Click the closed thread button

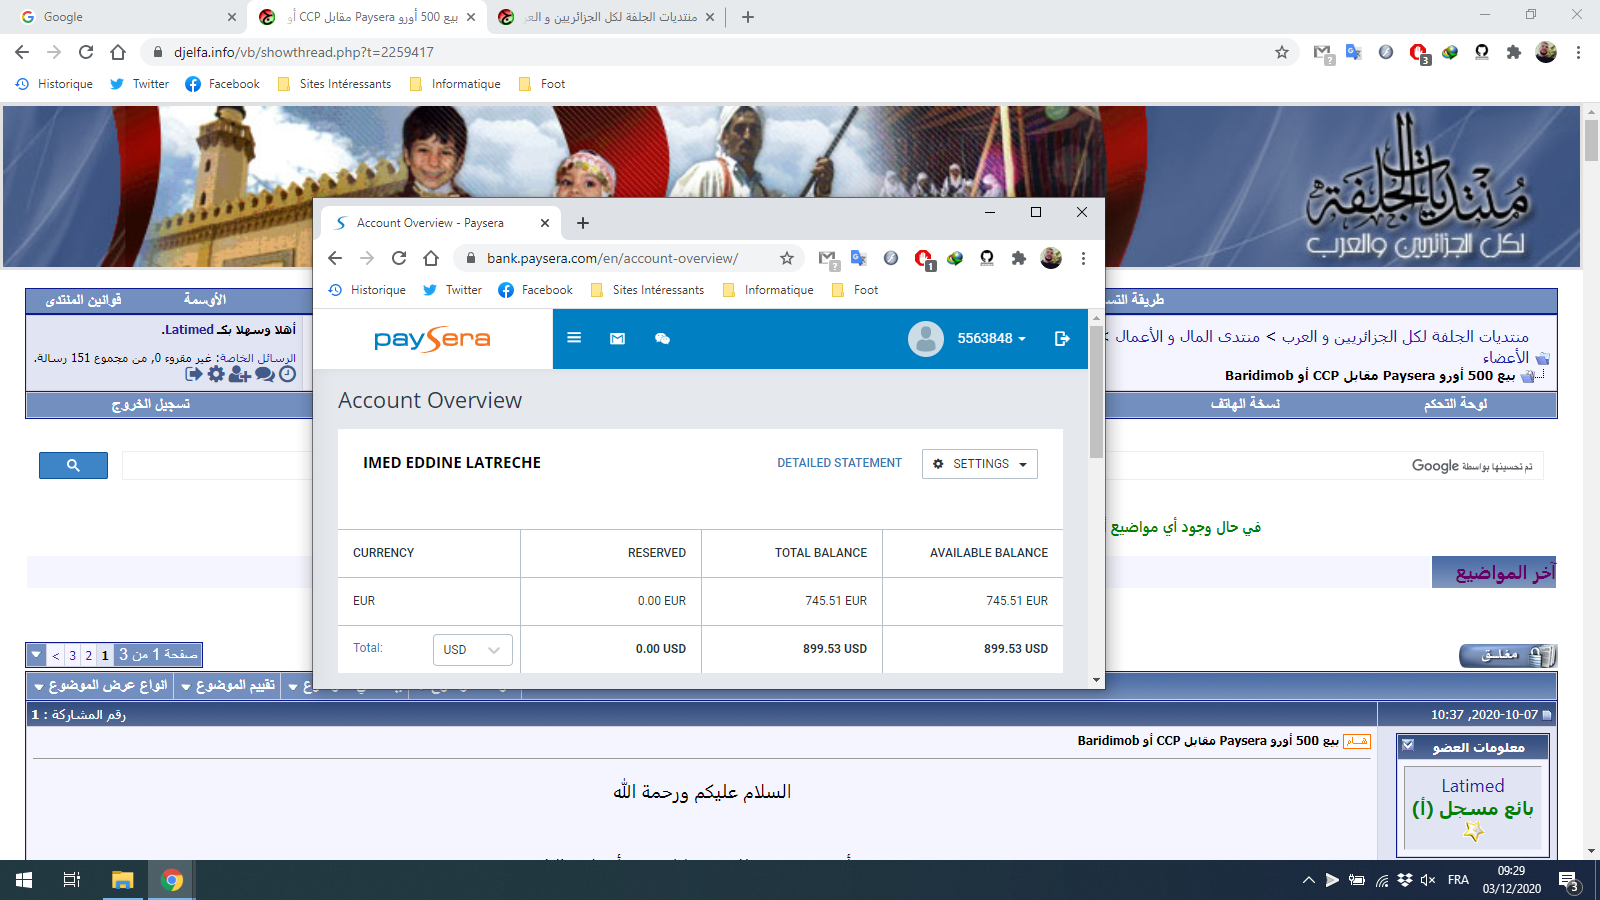(x=1507, y=655)
